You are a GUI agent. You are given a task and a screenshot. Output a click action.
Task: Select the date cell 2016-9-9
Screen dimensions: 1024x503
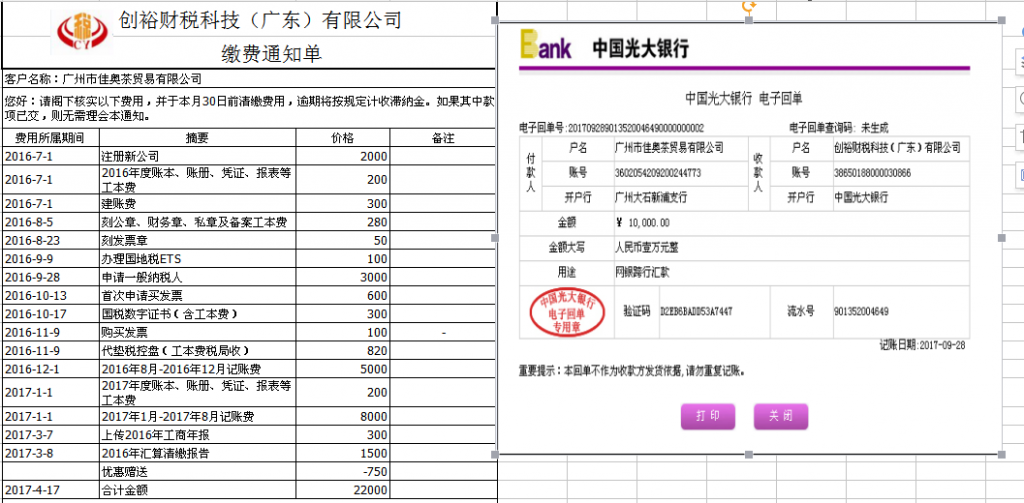click(x=50, y=259)
